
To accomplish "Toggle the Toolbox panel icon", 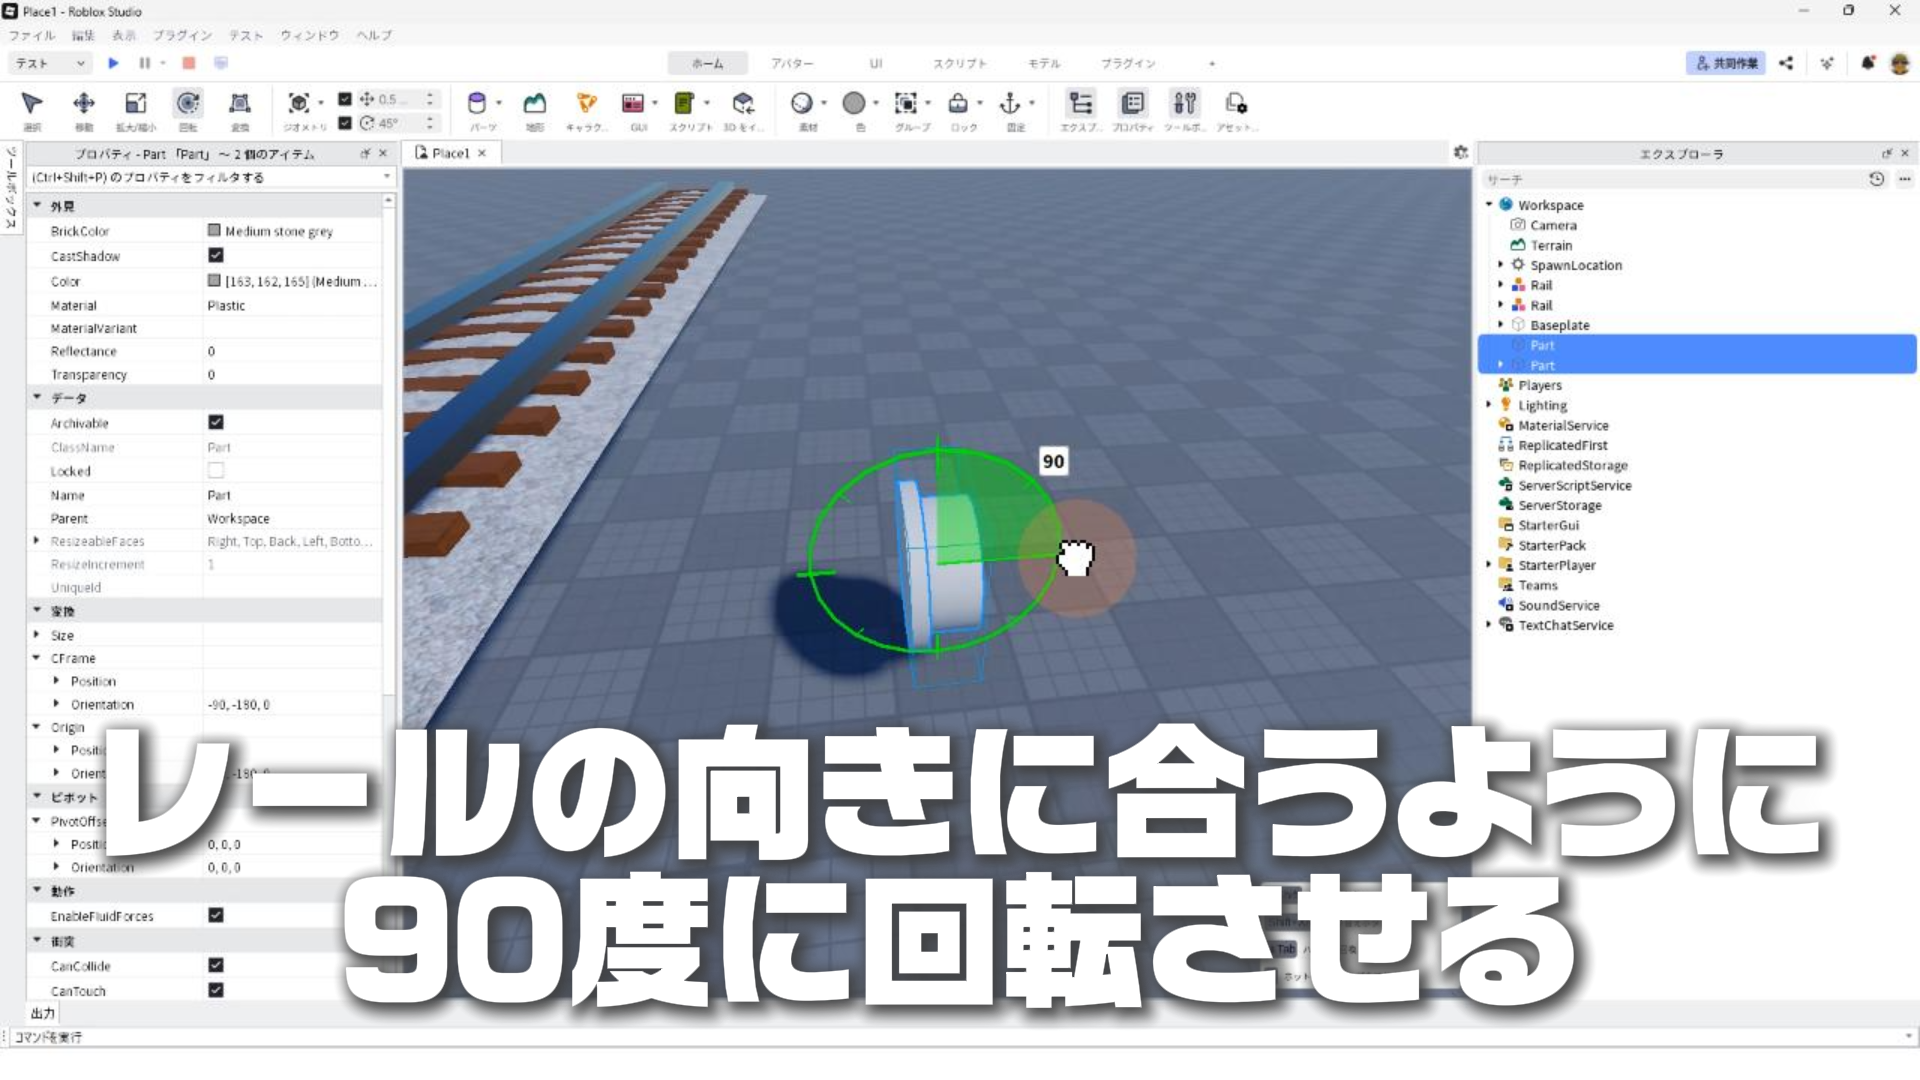I will pos(1184,104).
